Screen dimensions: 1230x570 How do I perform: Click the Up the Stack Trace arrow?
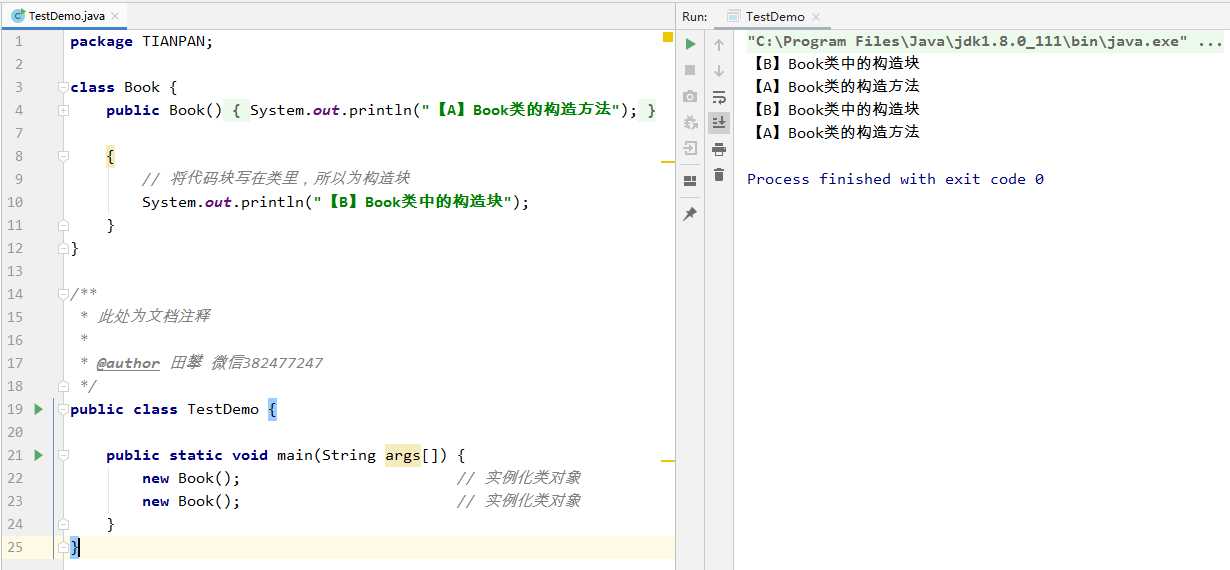tap(718, 45)
